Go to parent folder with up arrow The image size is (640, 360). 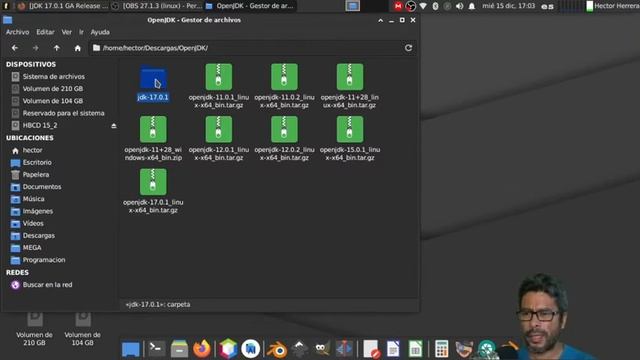56,48
